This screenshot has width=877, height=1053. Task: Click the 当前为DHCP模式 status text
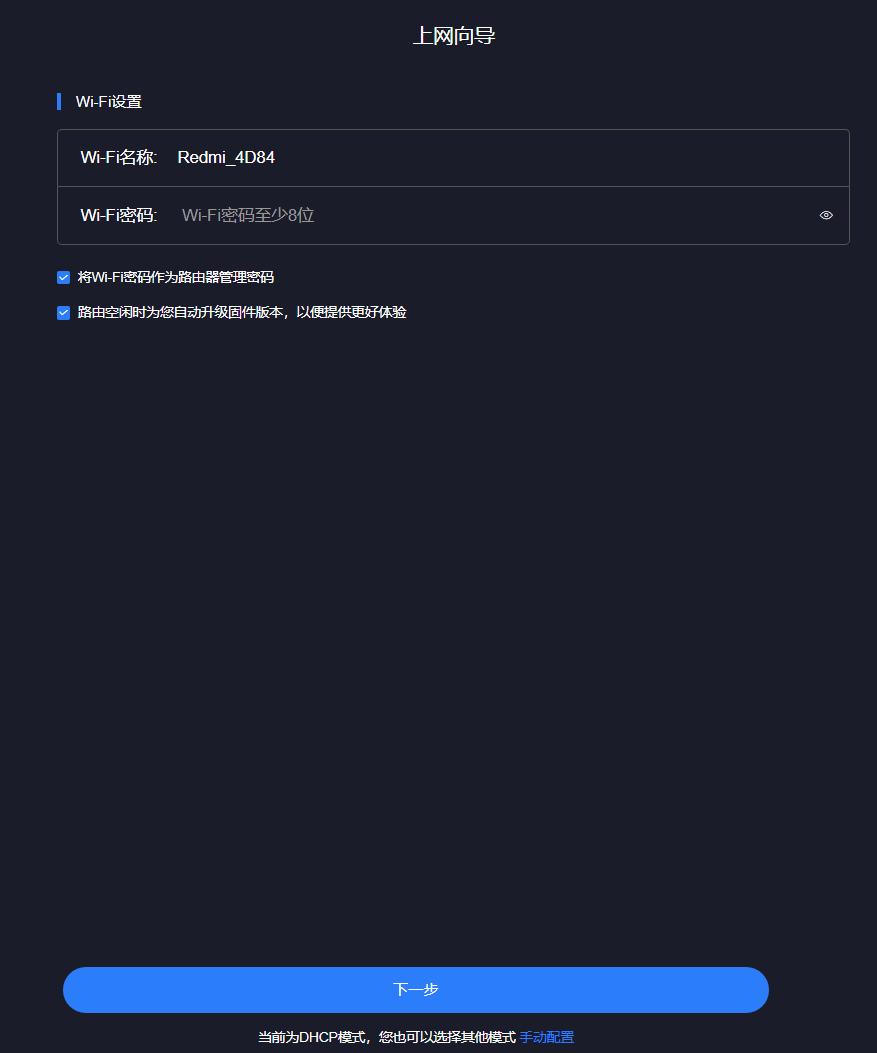point(310,1037)
